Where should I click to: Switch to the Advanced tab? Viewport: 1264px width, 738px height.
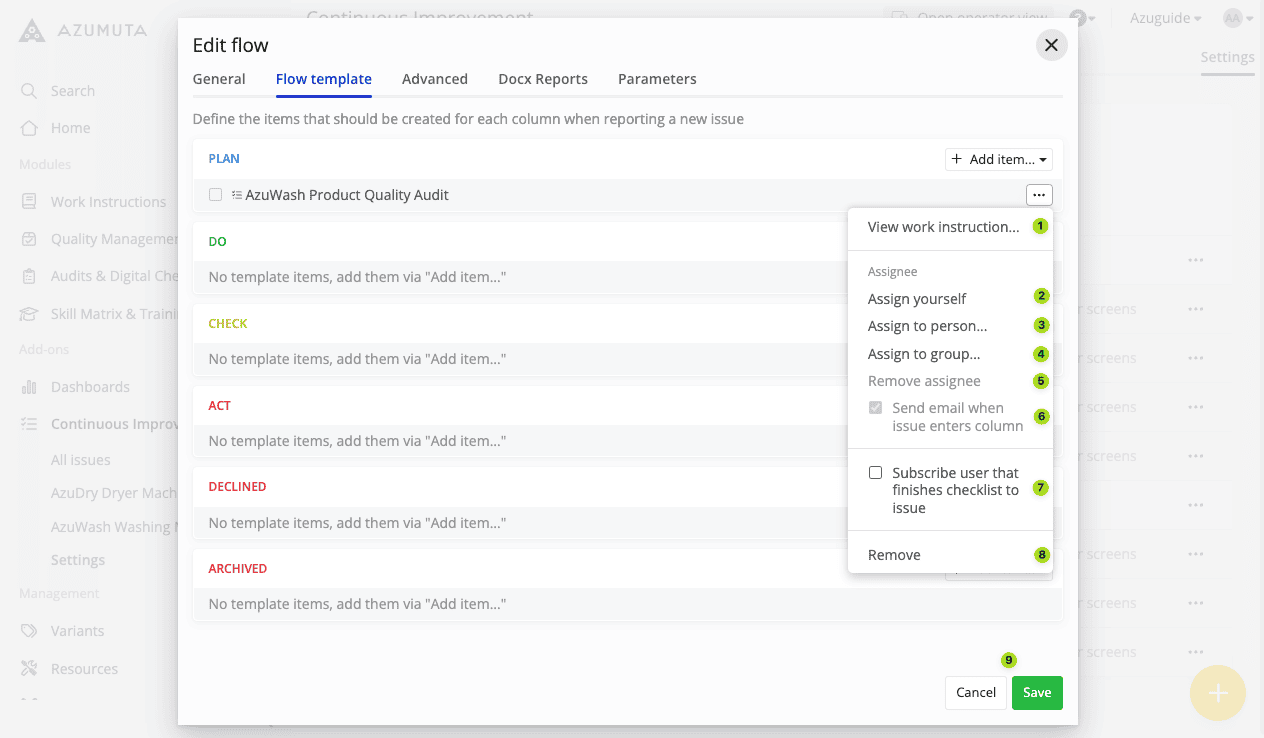click(434, 79)
